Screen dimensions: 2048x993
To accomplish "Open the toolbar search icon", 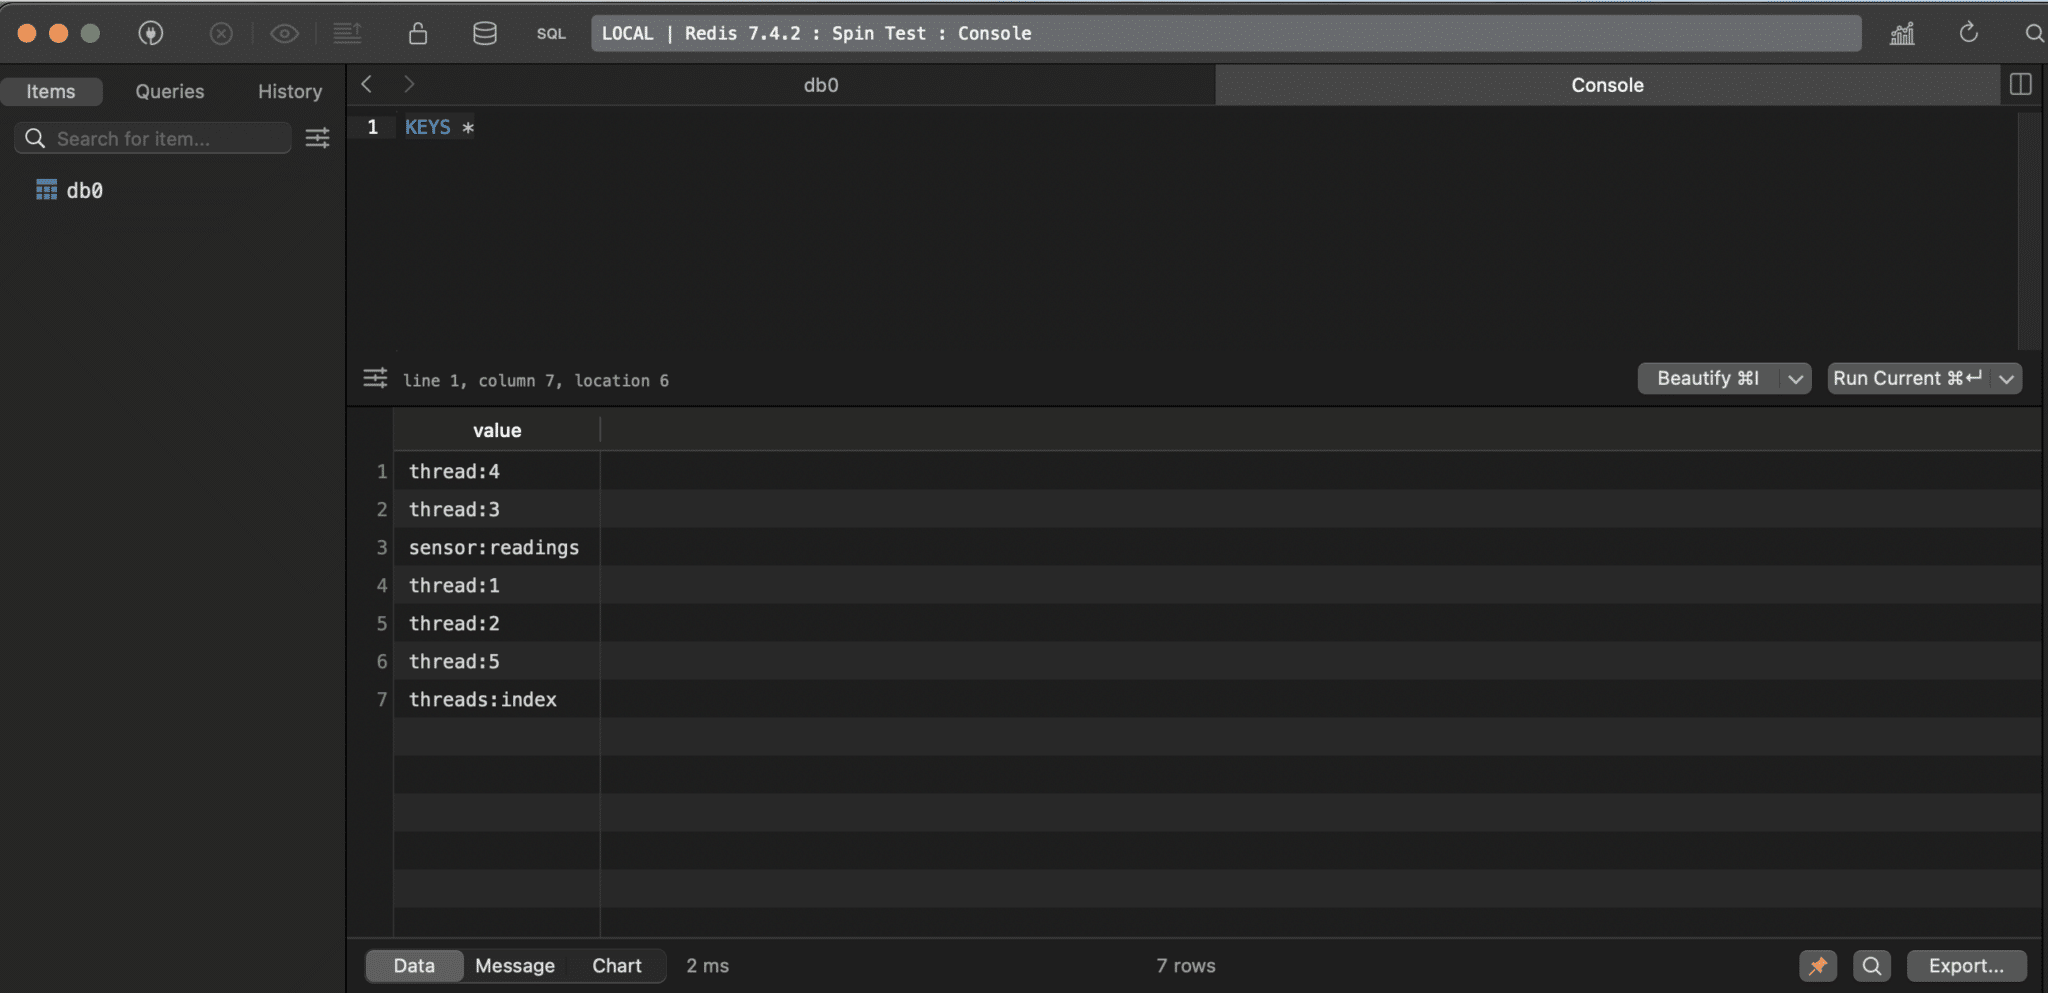I will coord(2034,33).
